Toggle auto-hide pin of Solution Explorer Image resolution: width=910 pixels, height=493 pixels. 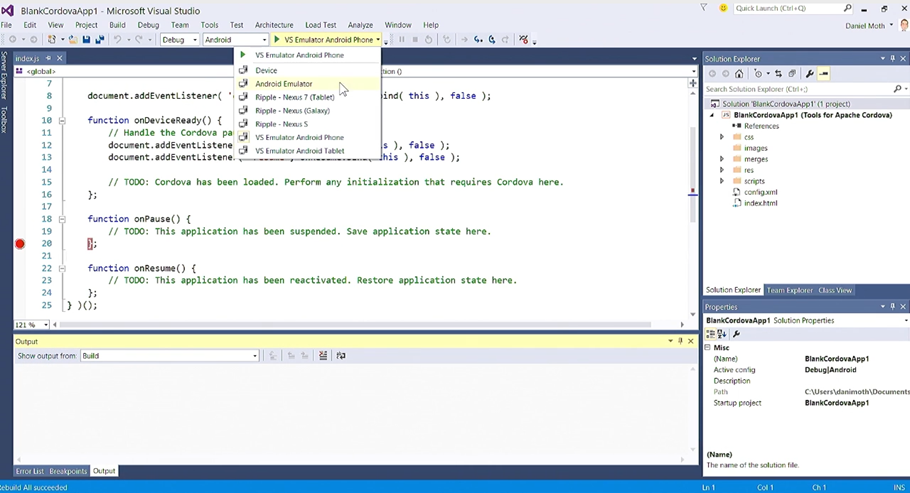893,59
